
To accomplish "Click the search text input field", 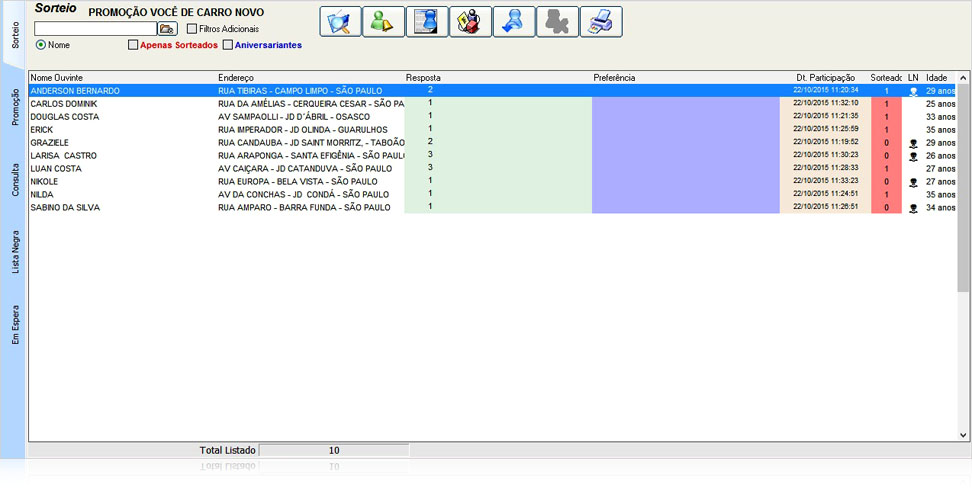I will (95, 29).
